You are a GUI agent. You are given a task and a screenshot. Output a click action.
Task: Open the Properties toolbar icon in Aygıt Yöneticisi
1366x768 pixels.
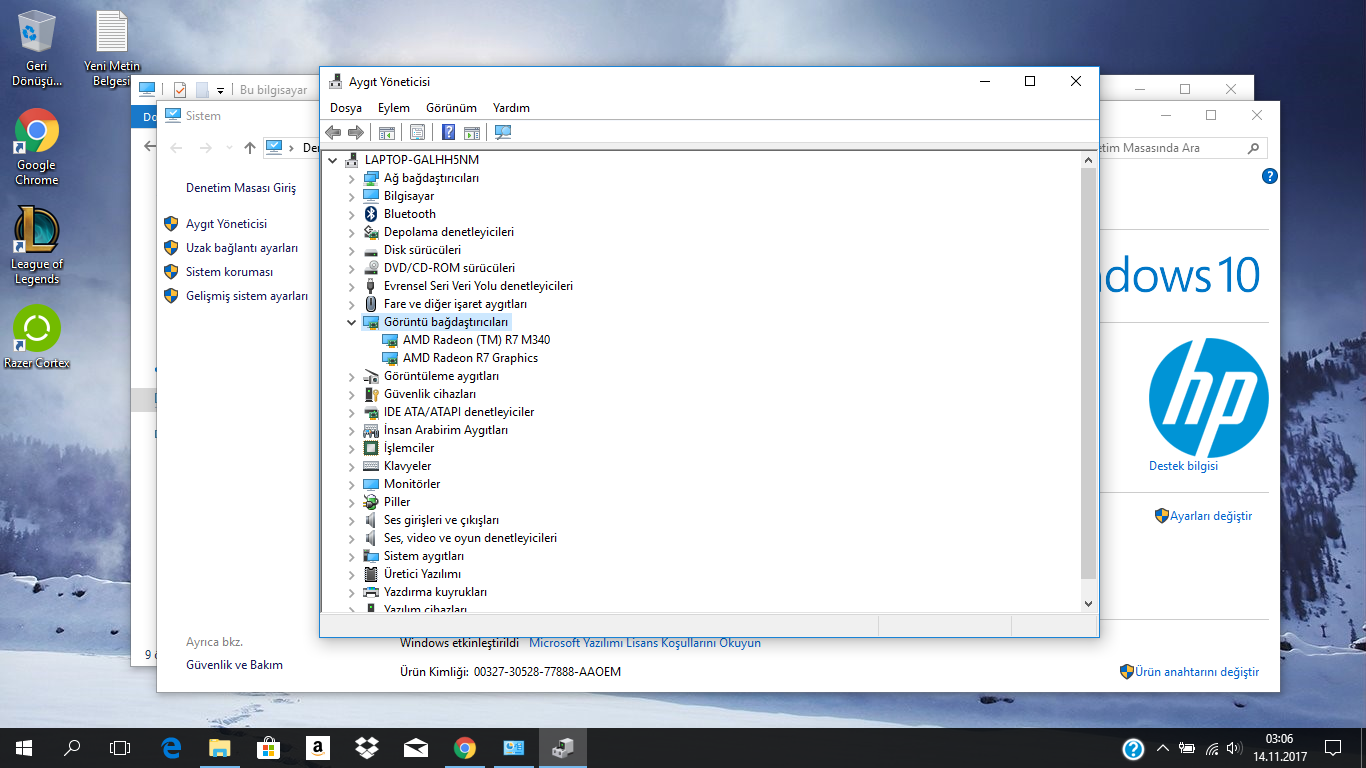pyautogui.click(x=418, y=132)
